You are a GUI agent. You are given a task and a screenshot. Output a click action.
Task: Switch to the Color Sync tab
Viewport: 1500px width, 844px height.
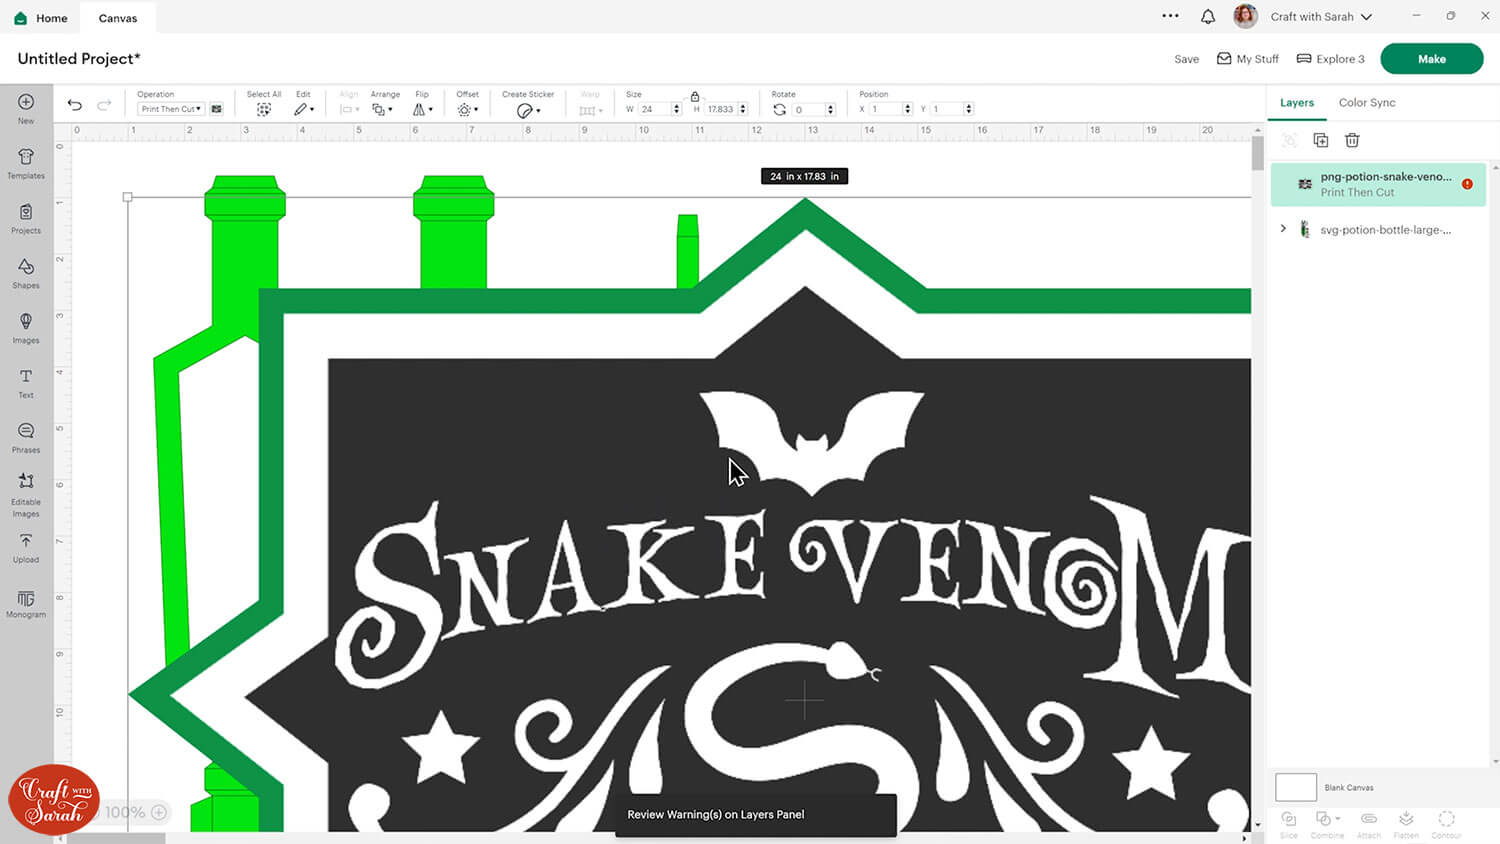(1366, 103)
